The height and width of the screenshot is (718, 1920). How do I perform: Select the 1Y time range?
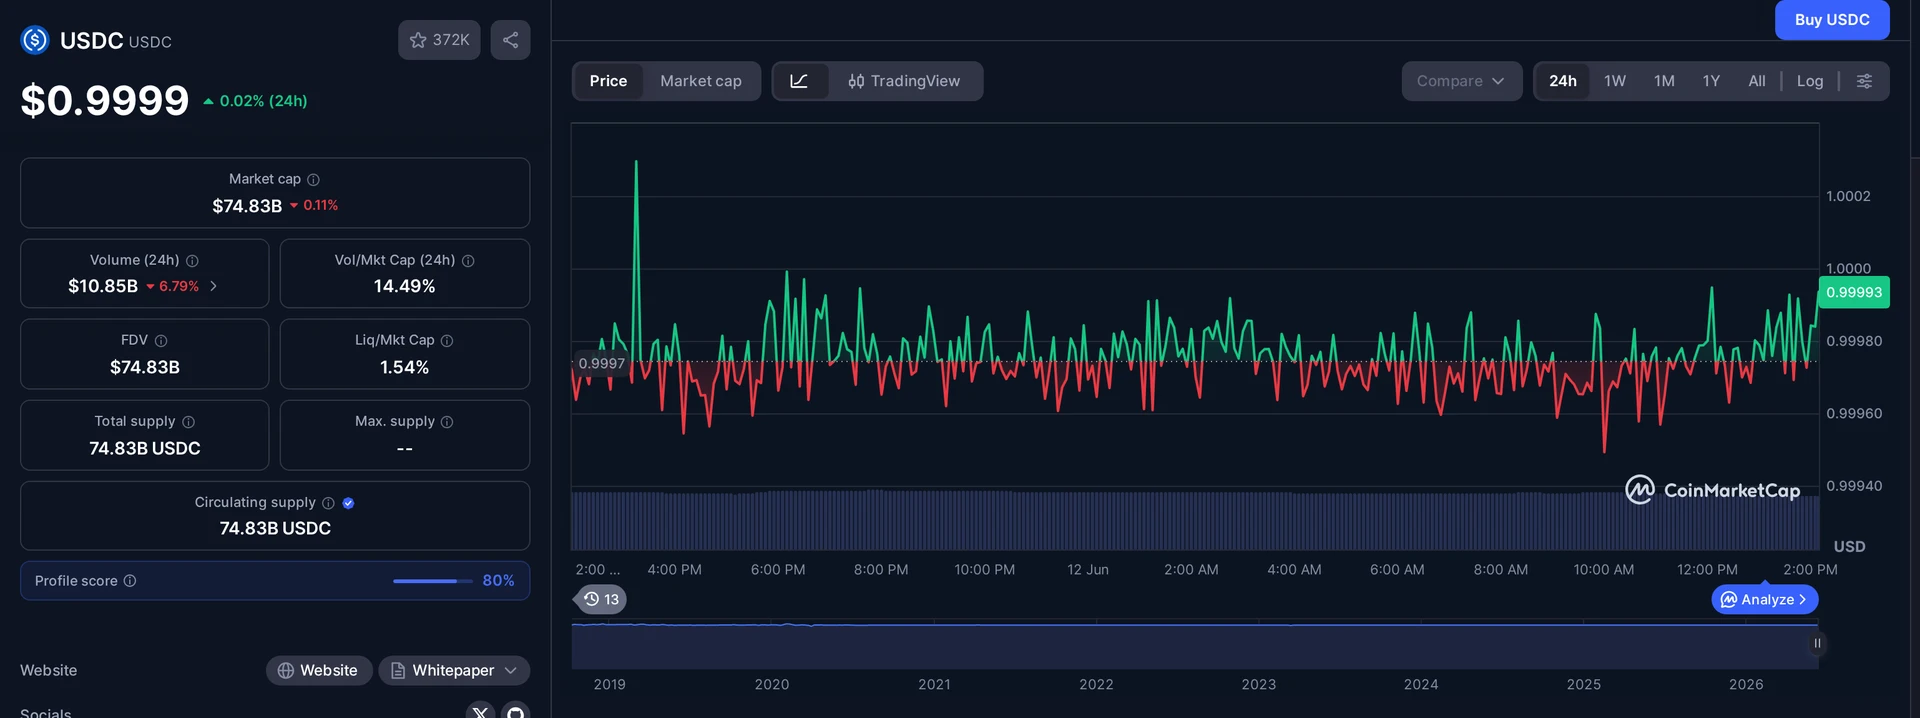1711,81
